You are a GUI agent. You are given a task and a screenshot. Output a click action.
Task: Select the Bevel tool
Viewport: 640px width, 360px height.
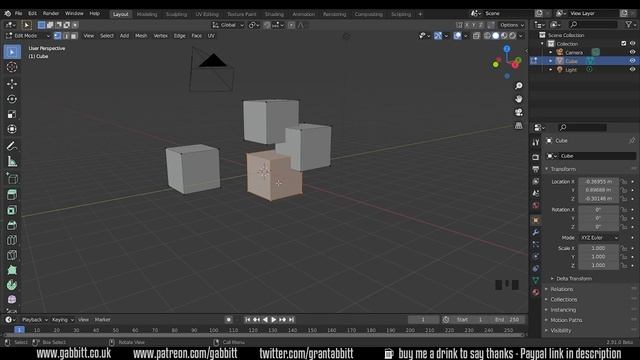(x=12, y=225)
